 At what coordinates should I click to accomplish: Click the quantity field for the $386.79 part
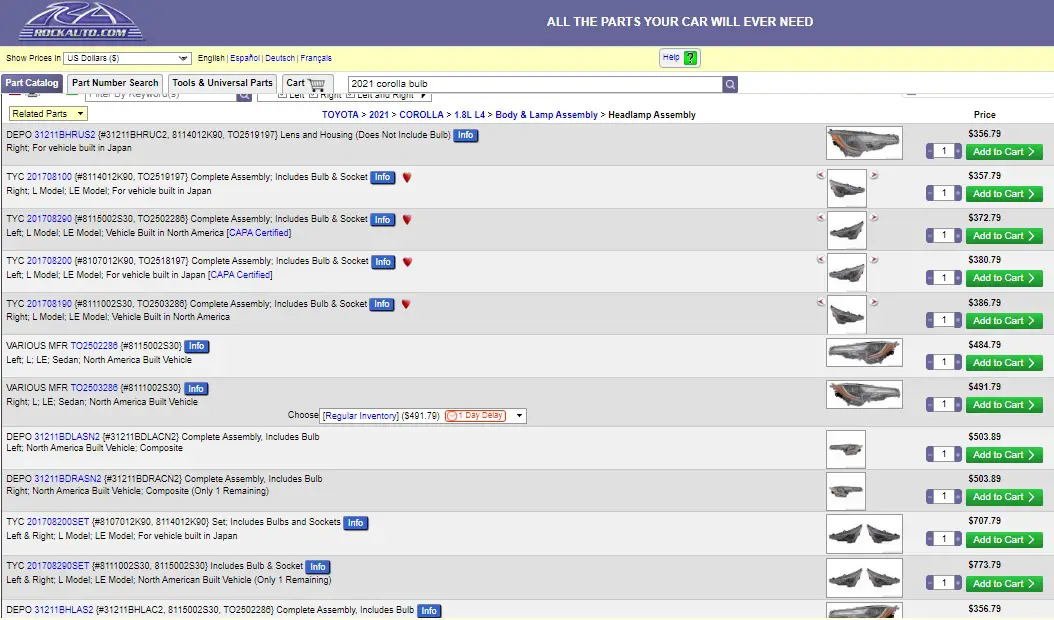pos(944,320)
